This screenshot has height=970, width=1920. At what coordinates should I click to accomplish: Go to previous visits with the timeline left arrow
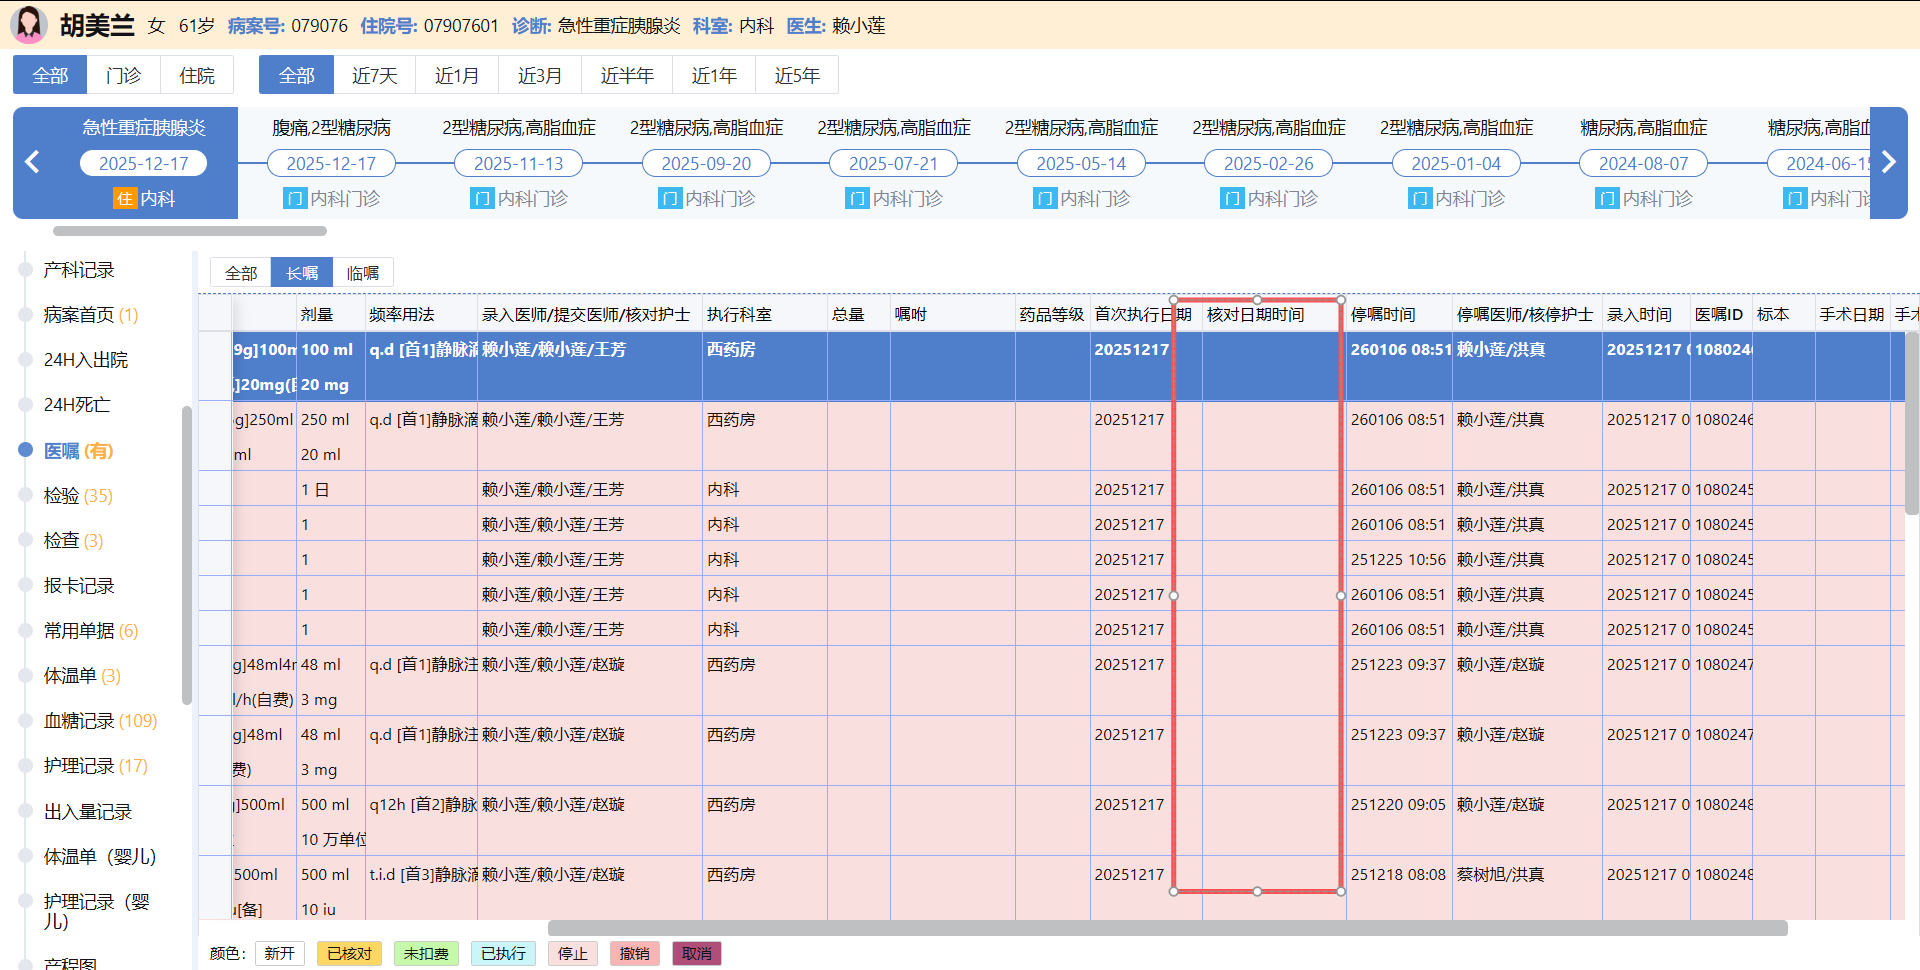[x=32, y=162]
